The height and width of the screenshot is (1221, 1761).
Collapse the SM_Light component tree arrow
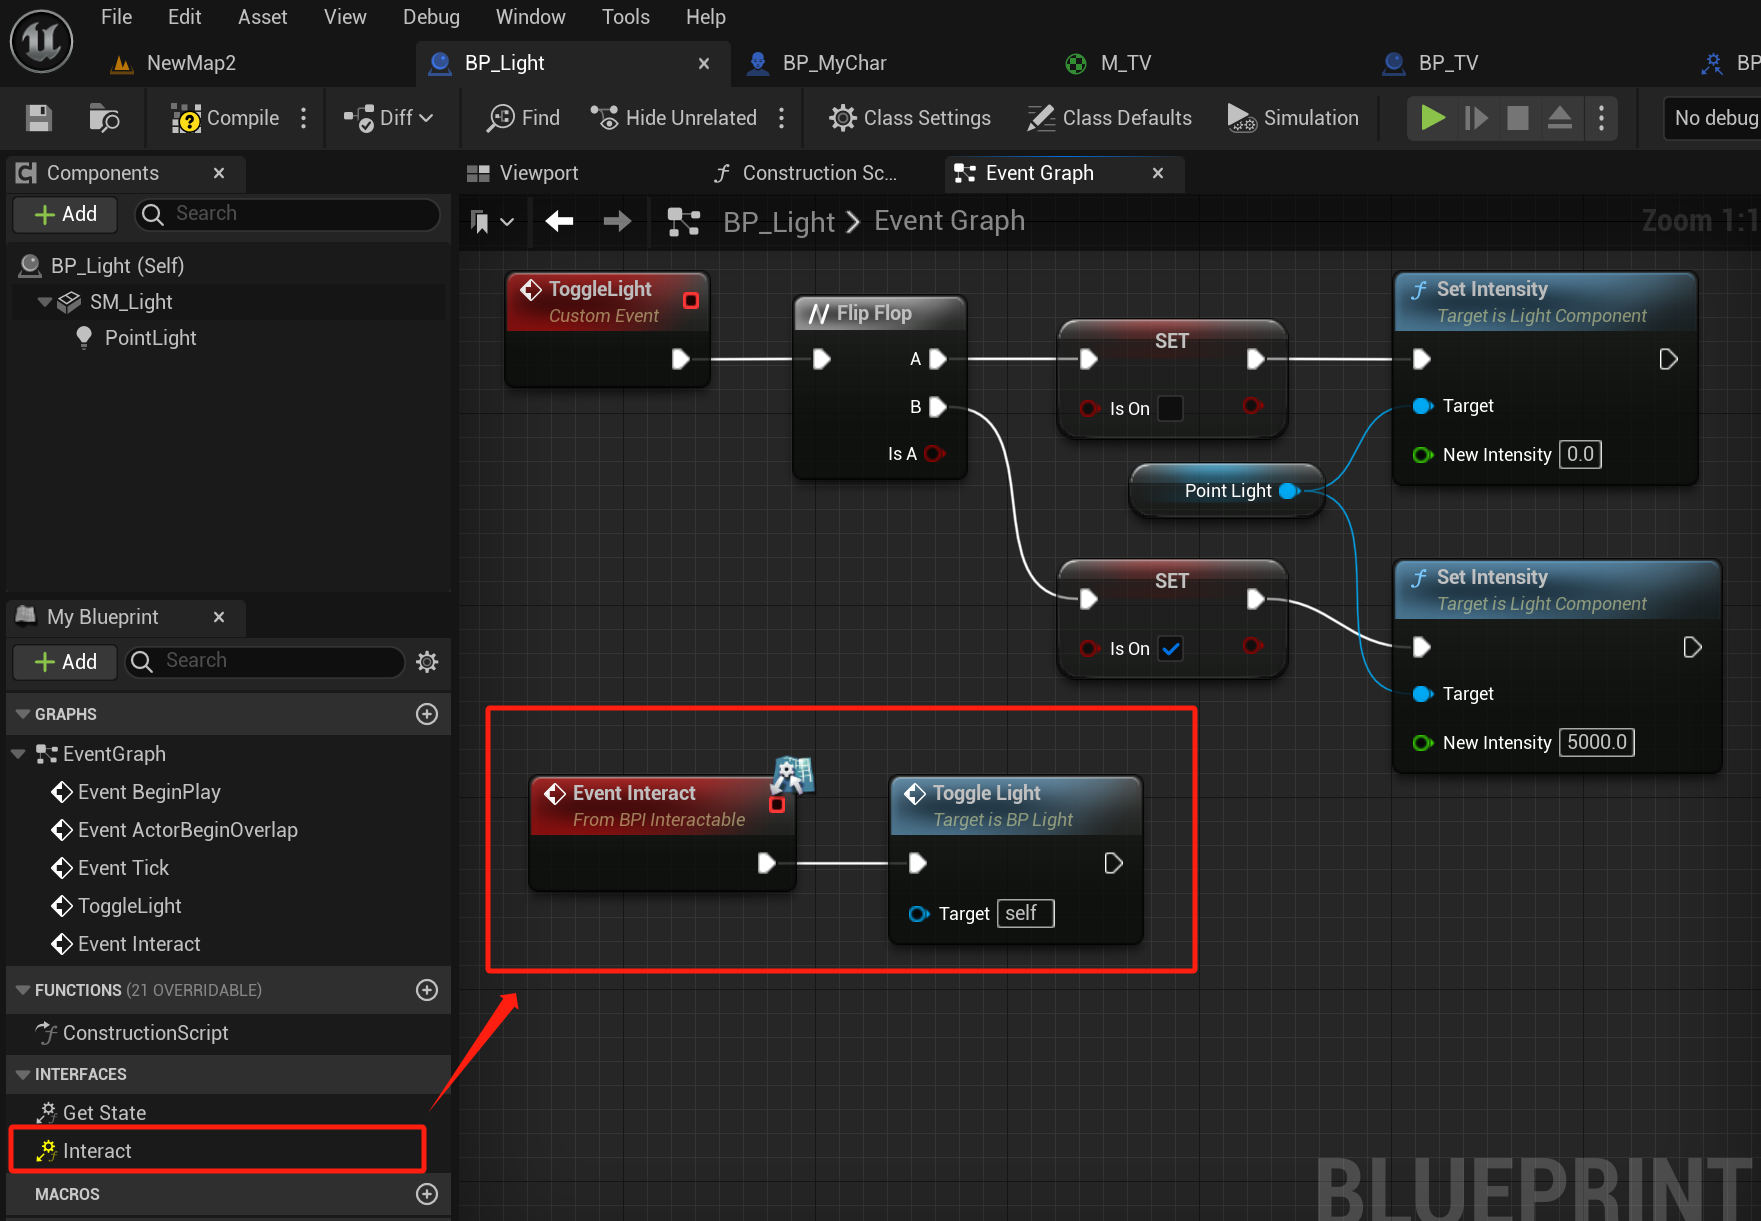click(x=44, y=302)
